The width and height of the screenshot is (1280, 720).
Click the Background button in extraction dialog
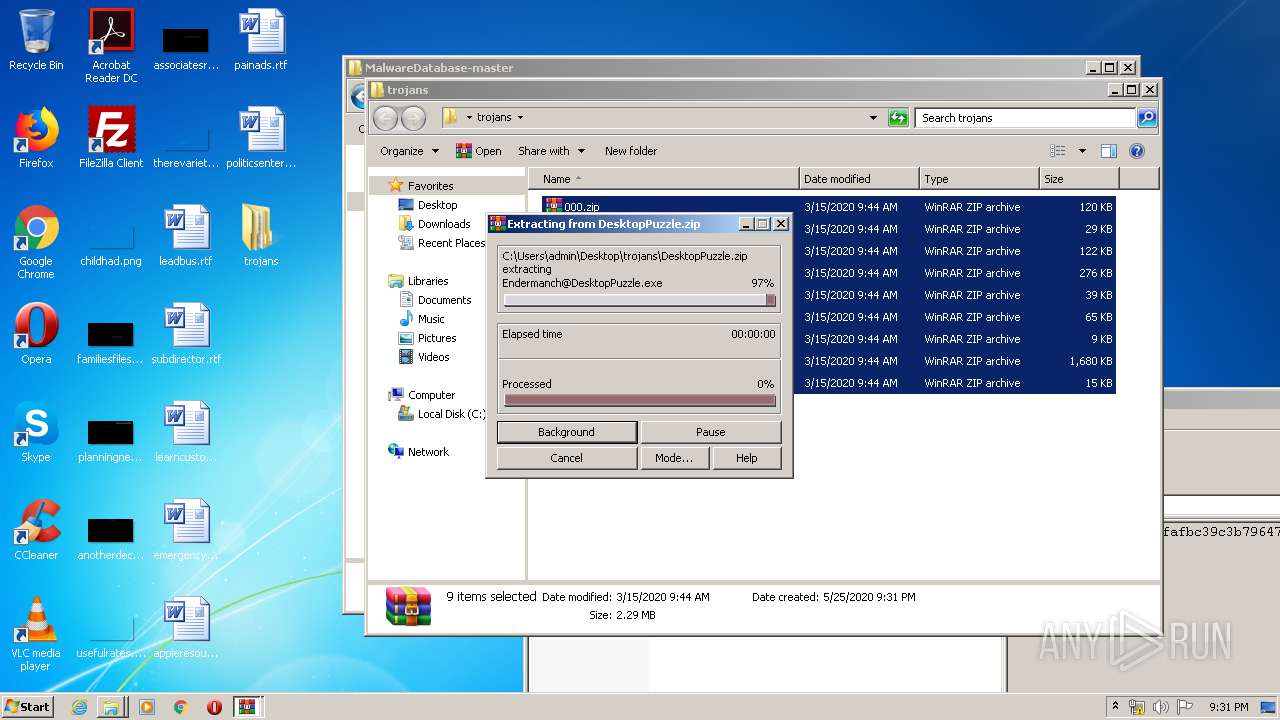coord(566,432)
